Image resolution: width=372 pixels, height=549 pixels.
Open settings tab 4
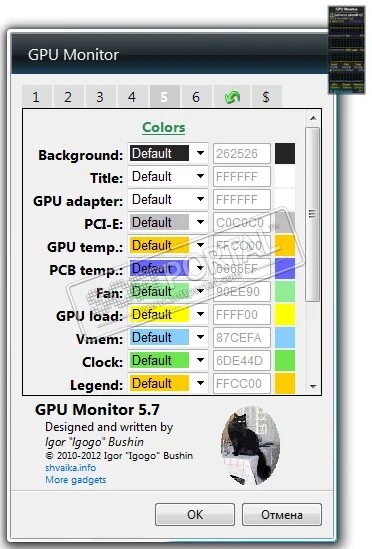coord(132,97)
